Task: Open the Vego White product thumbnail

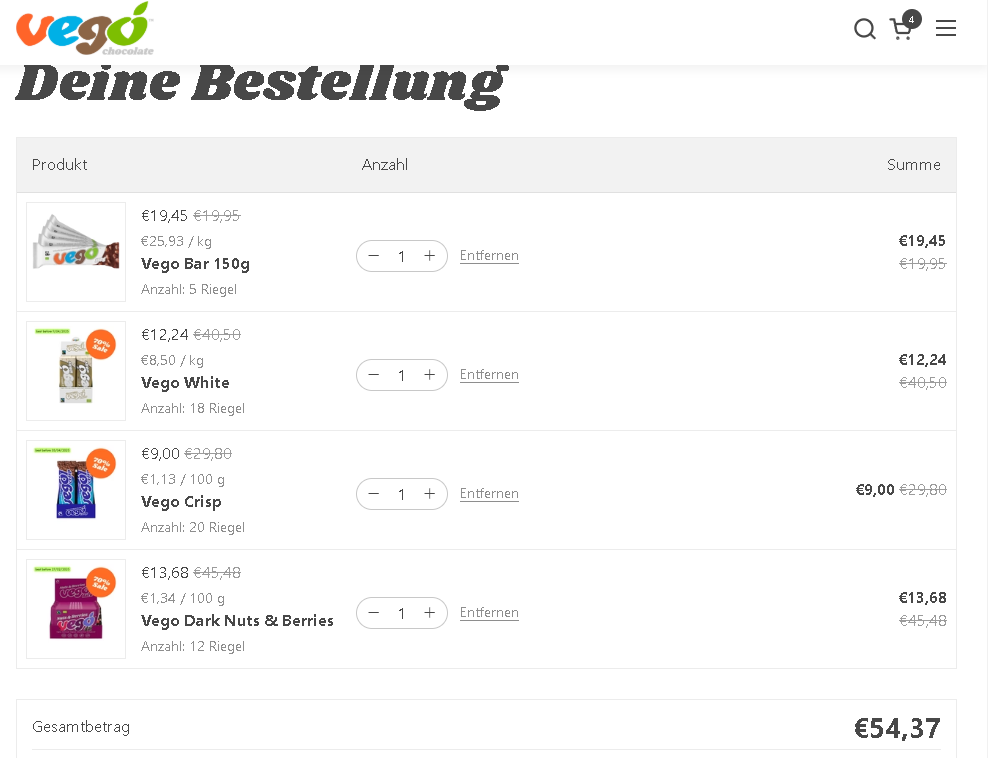Action: [76, 371]
